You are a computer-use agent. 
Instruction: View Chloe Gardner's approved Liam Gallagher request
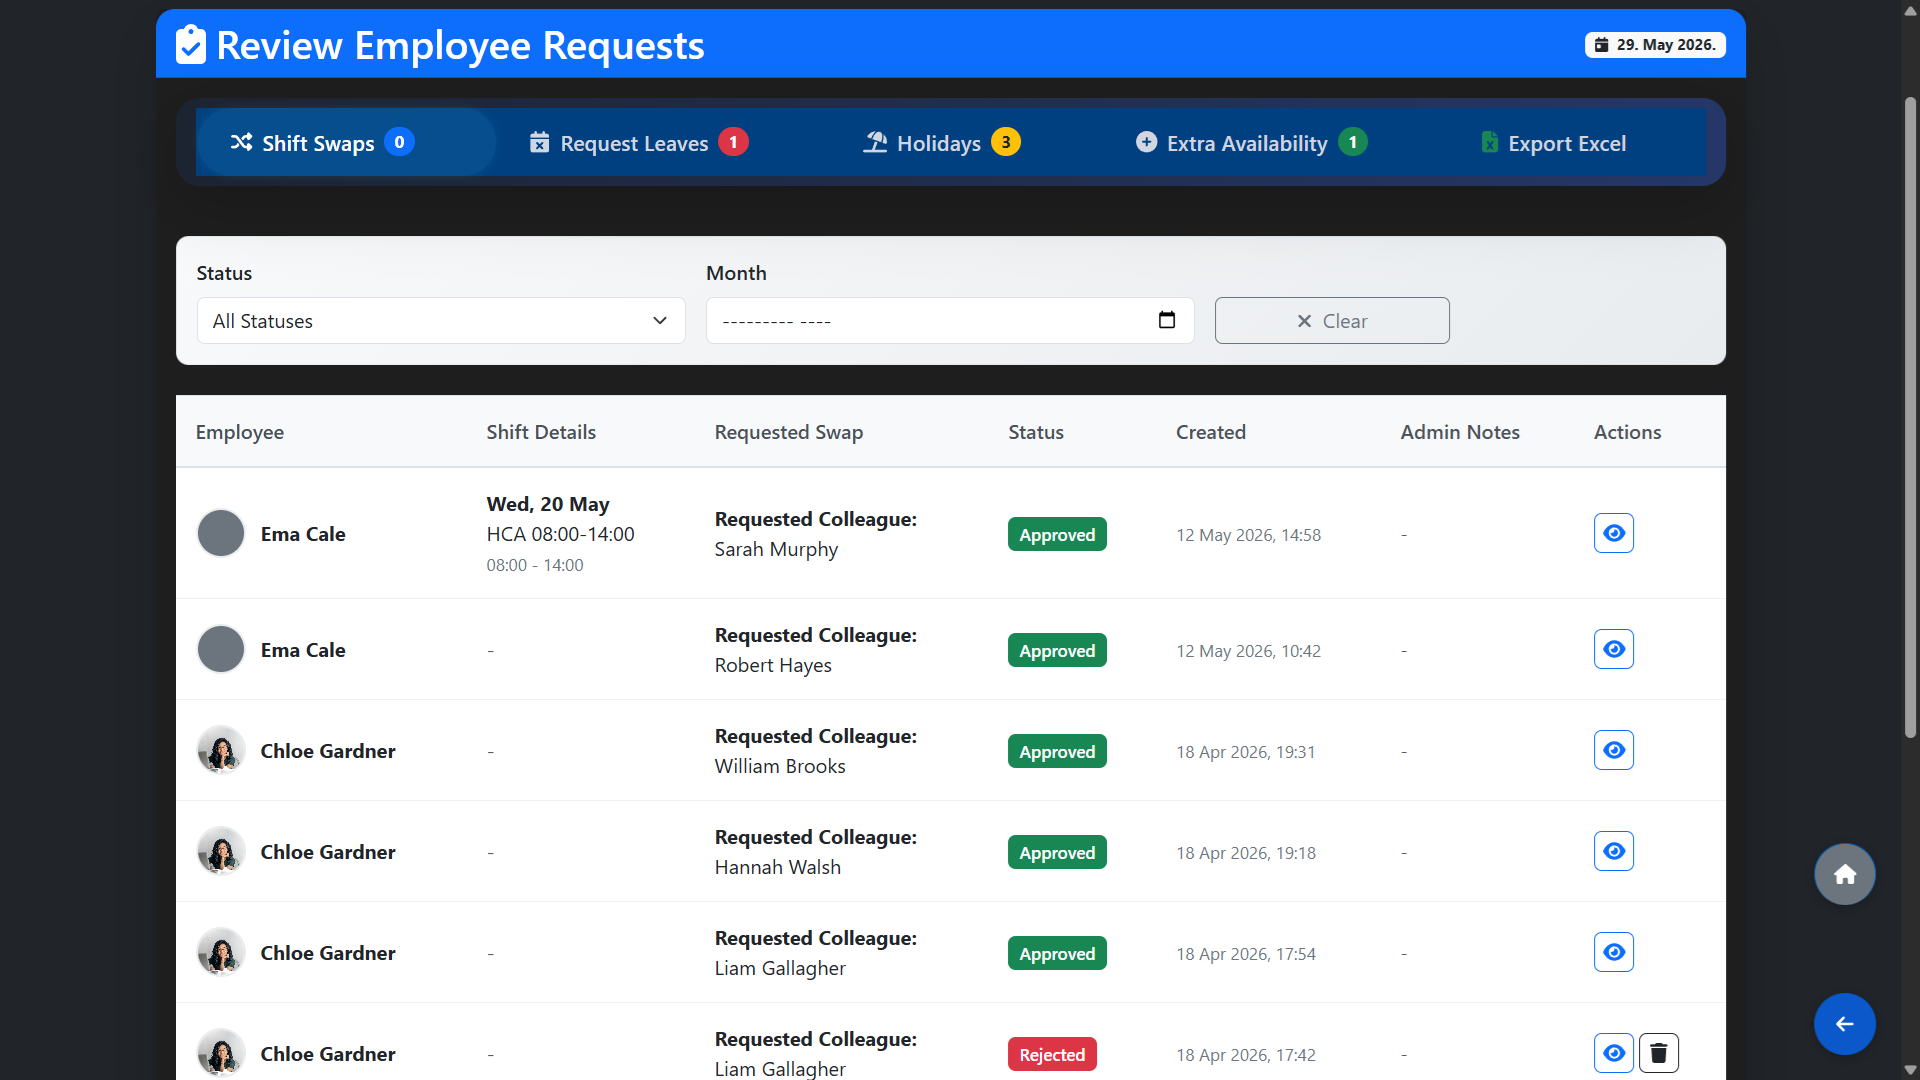[1614, 952]
